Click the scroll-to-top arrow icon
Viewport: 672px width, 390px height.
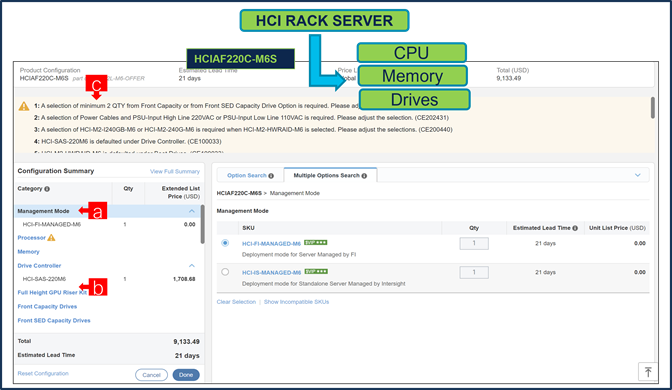(648, 372)
